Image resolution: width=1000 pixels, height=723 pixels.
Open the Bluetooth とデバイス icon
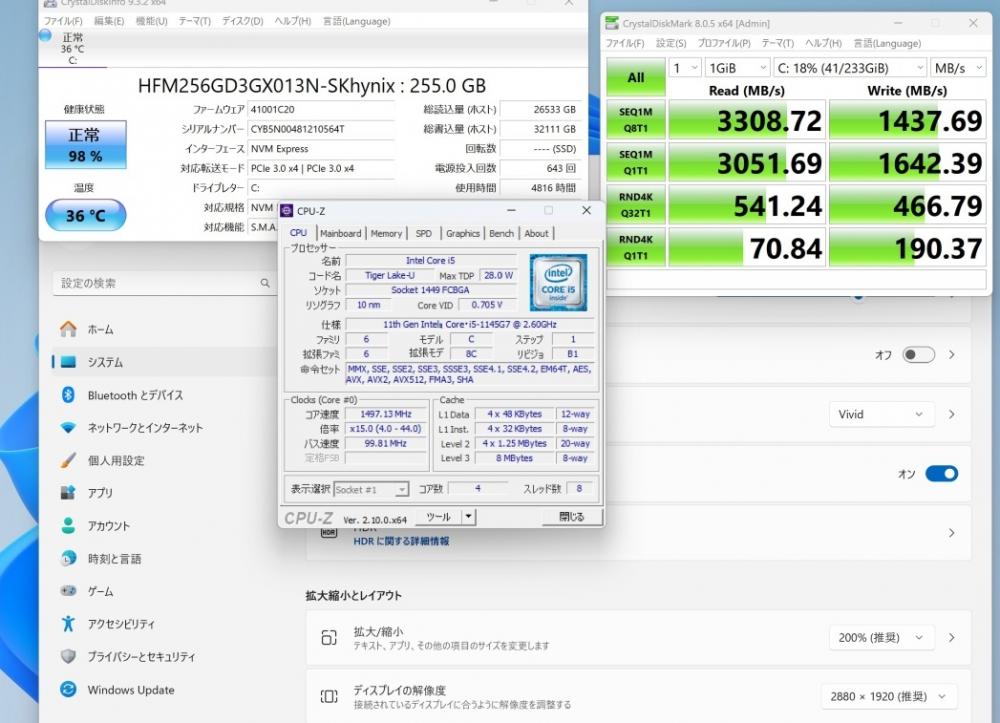[68, 395]
